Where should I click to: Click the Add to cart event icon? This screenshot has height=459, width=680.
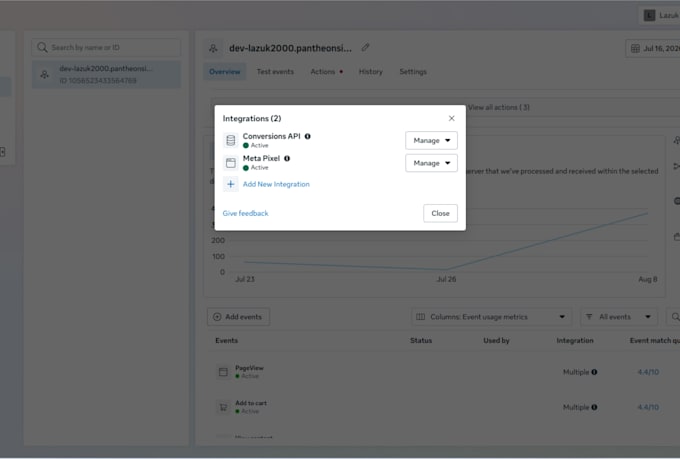point(223,407)
